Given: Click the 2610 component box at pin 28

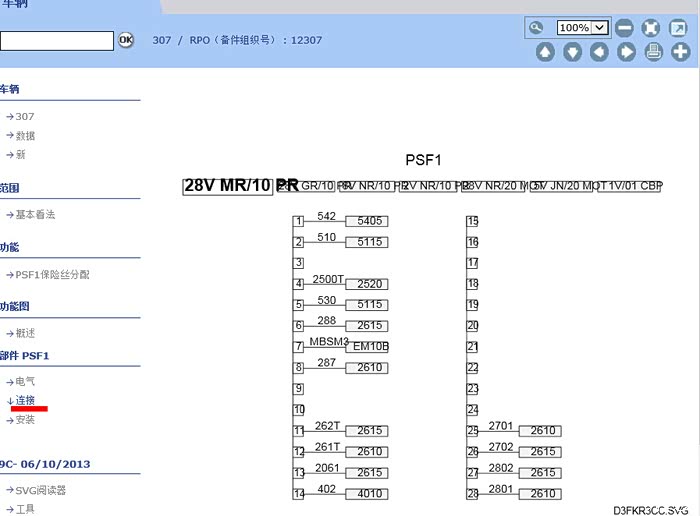Looking at the screenshot, I should coord(540,494).
